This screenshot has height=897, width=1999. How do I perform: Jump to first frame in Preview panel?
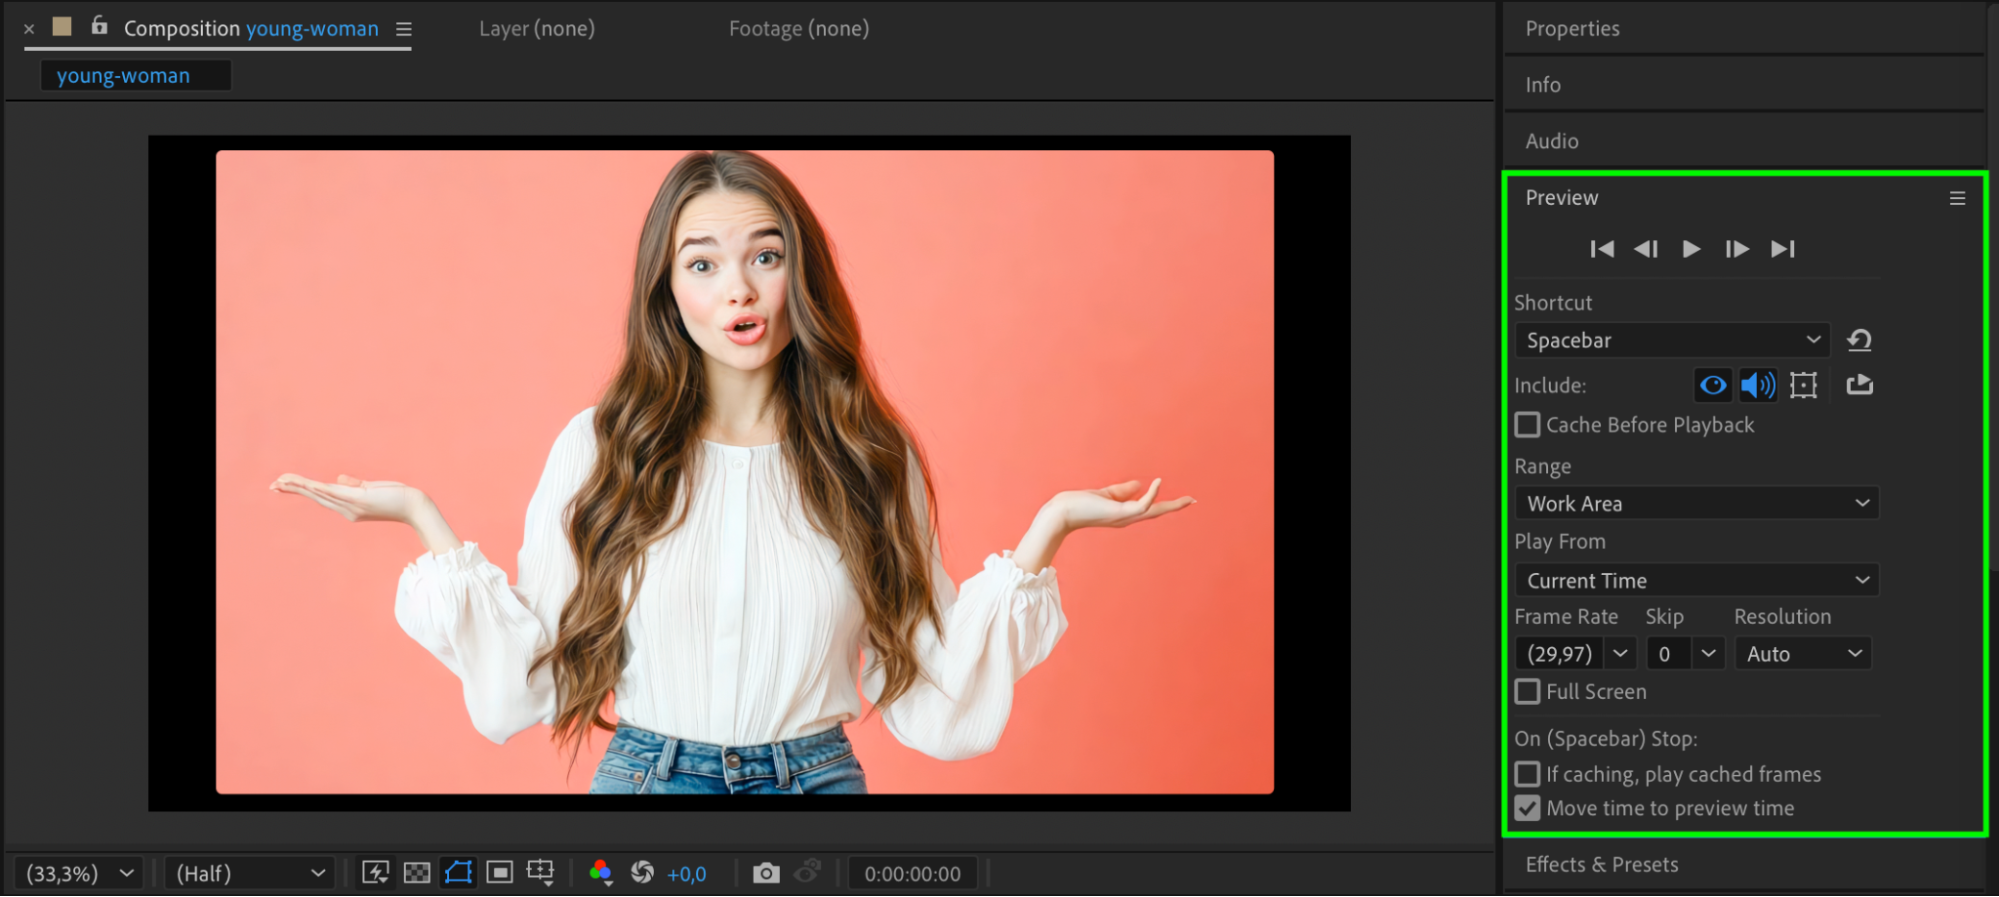pyautogui.click(x=1602, y=249)
